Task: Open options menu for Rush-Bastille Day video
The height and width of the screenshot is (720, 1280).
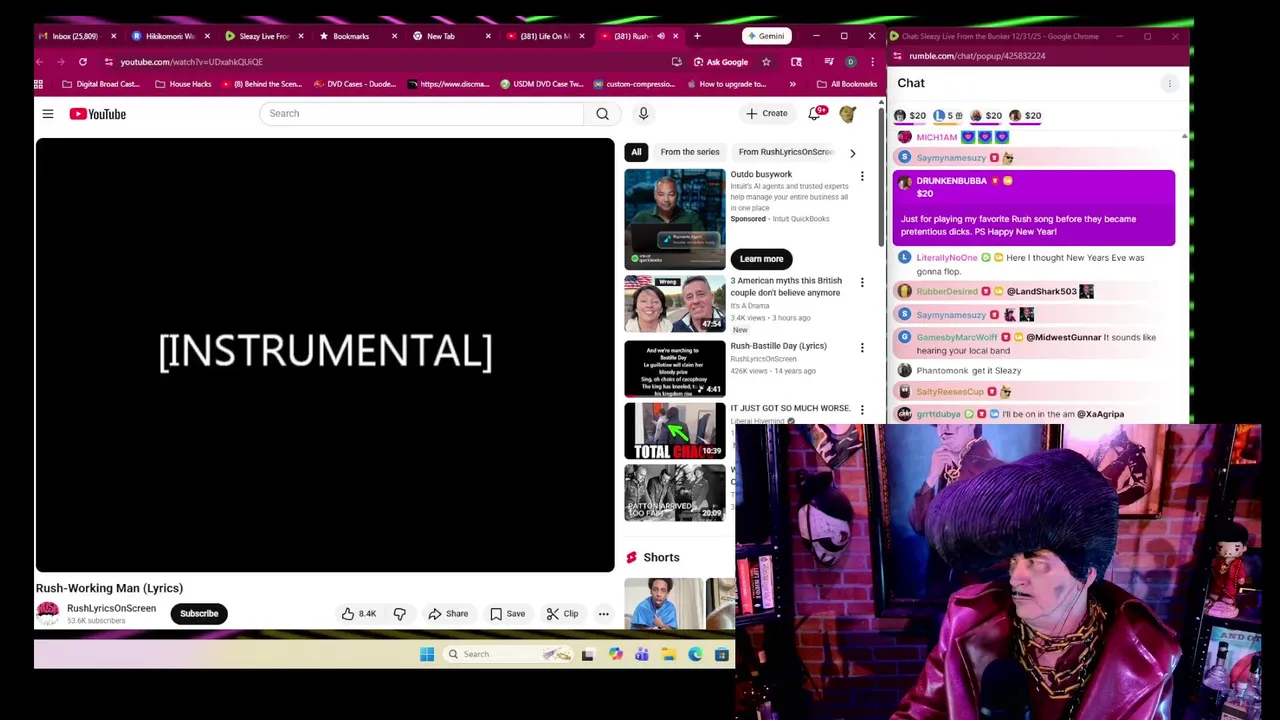Action: coord(862,348)
